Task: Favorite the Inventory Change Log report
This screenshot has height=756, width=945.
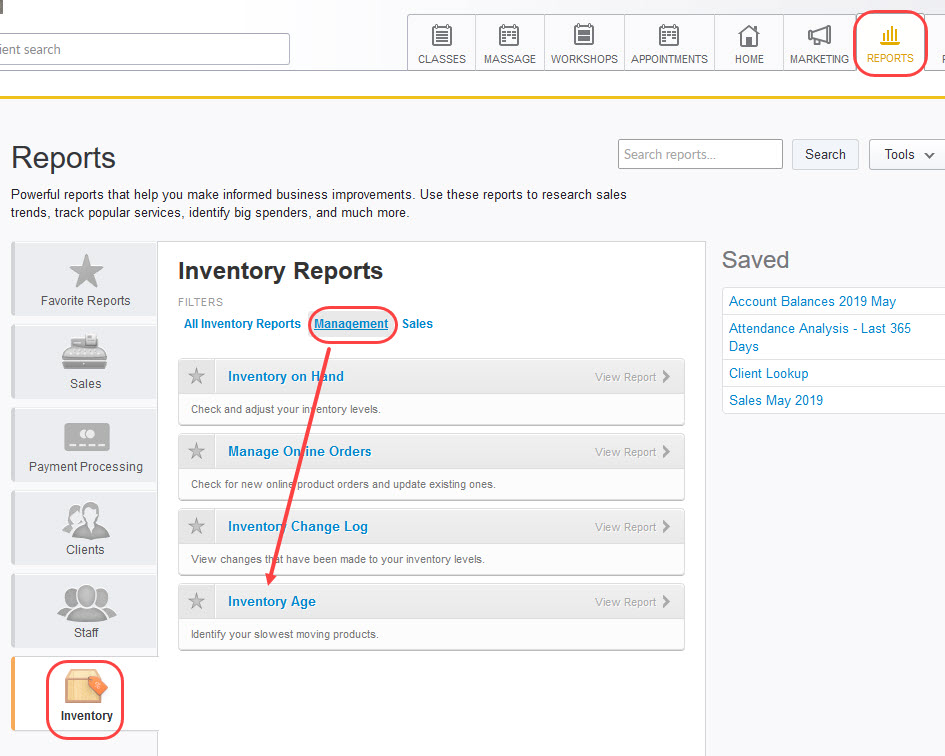Action: pyautogui.click(x=196, y=526)
